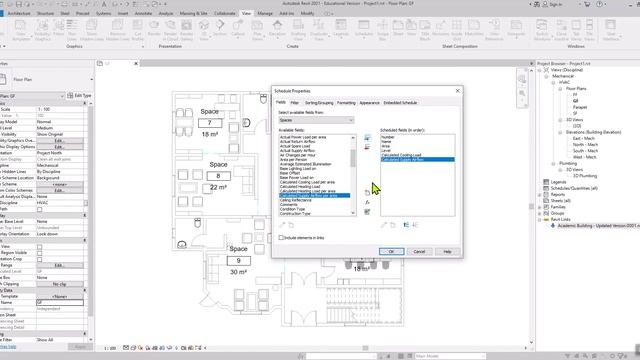Image resolution: width=640 pixels, height=360 pixels.
Task: Select 'Air Changes per Hour' in Available fields
Action: 298,155
